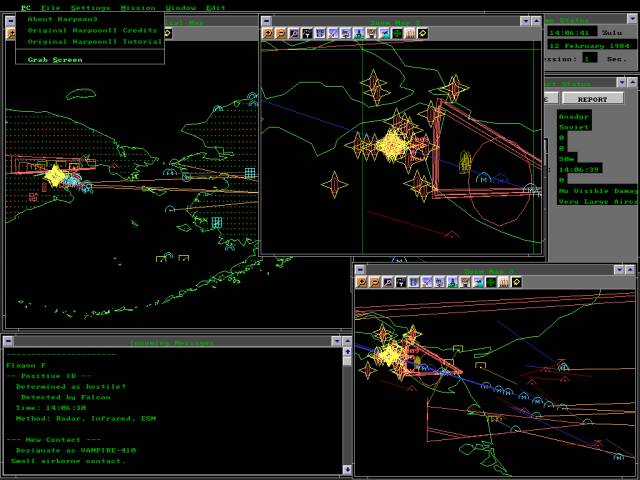Click zoom-out magnifier in lower Zoom Map toolbar
Viewport: 640px width, 480px height.
pos(375,282)
